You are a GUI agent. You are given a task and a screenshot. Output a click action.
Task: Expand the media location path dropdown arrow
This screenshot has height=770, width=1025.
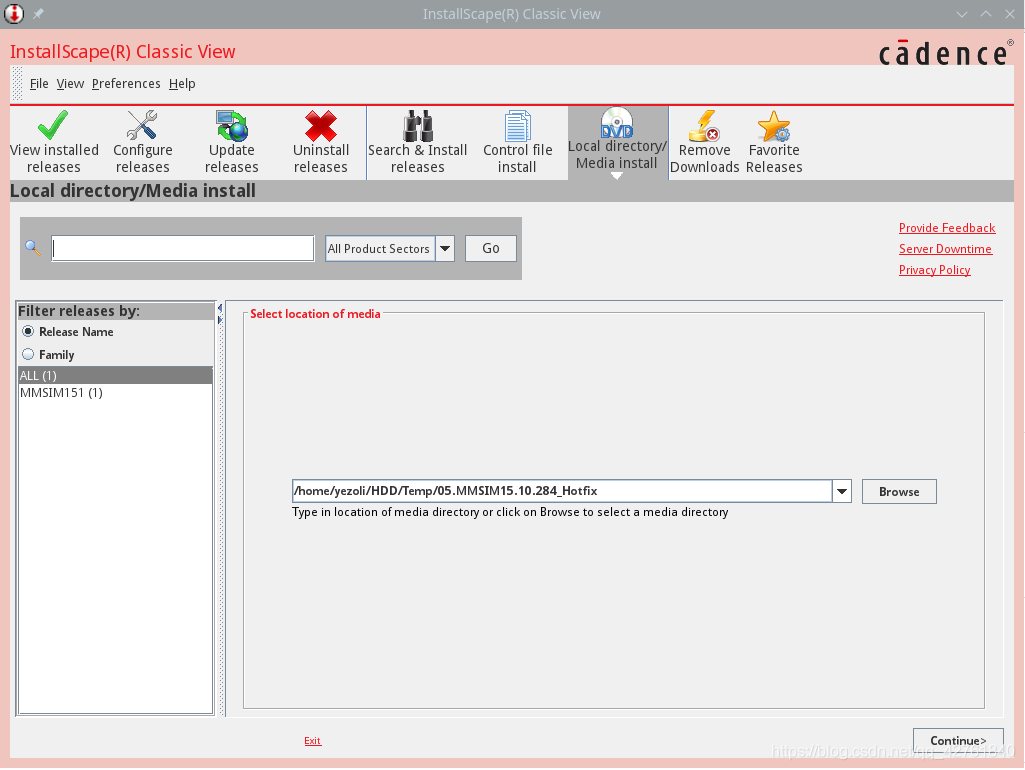[841, 491]
